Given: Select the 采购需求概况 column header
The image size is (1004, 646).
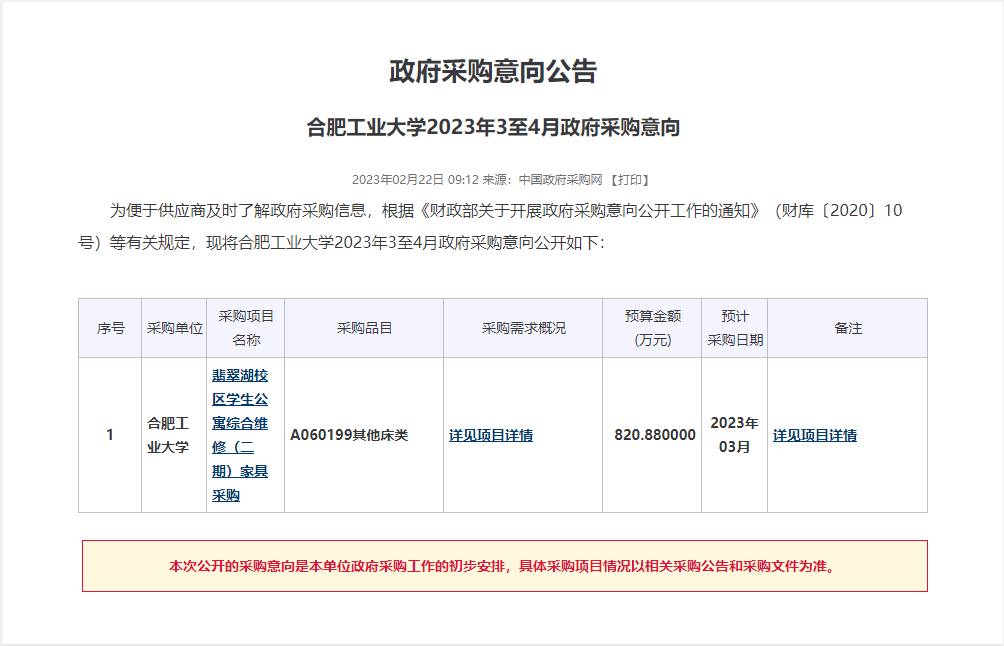Looking at the screenshot, I should [523, 328].
